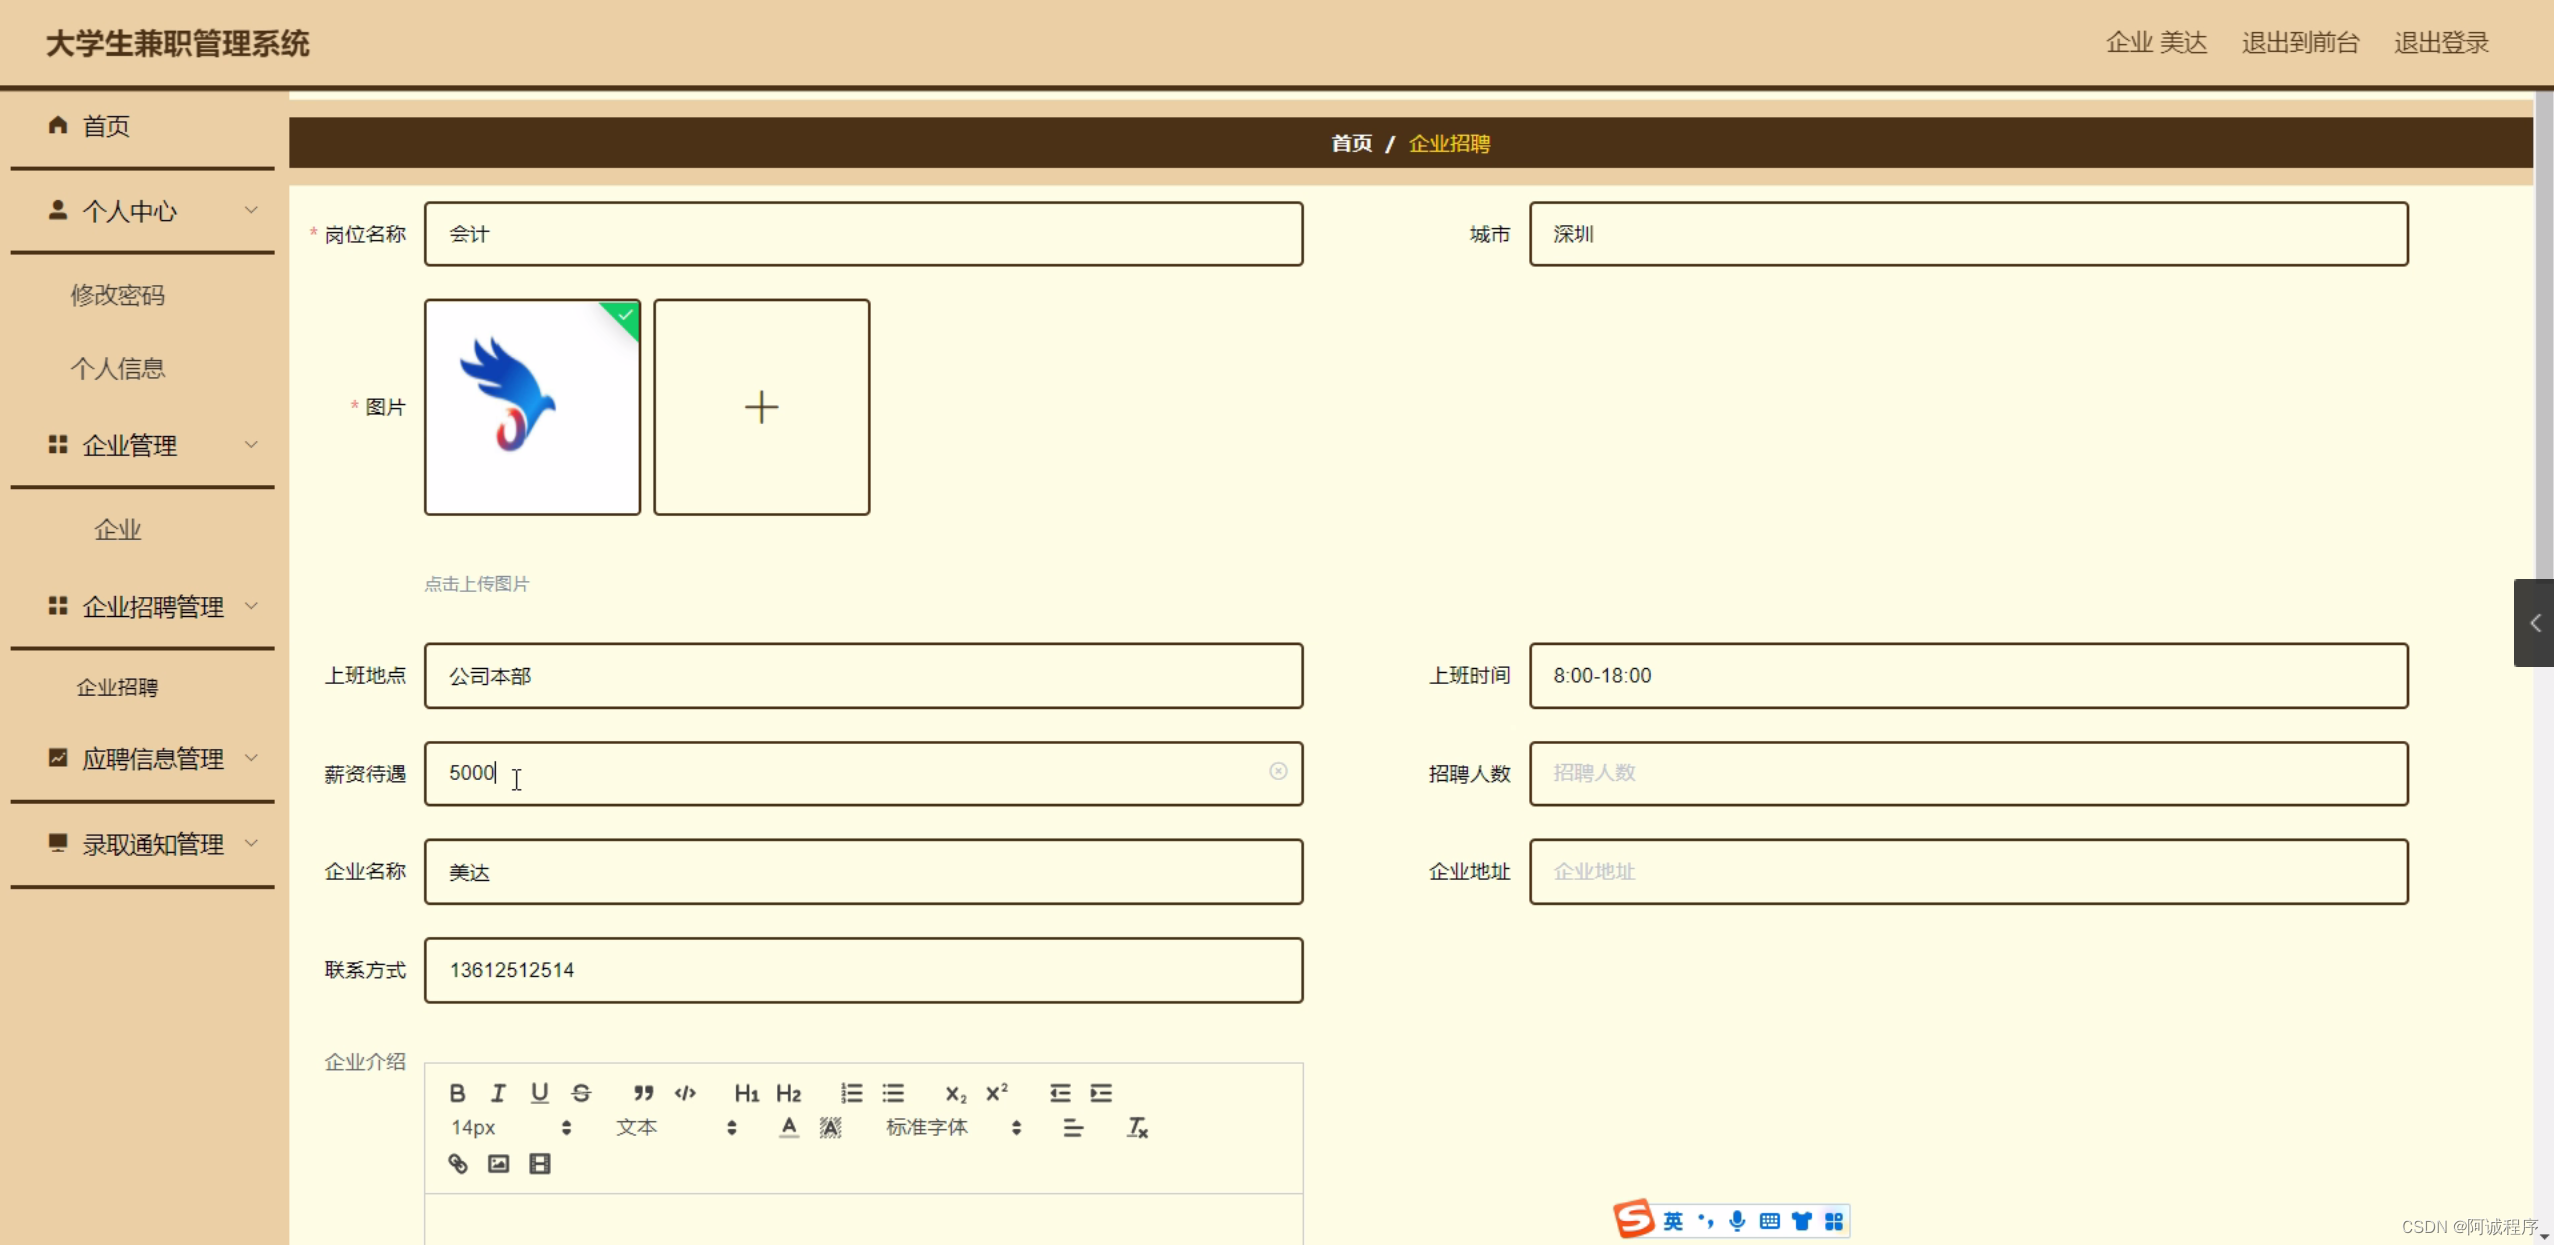Insert an ordered numbered list
Viewport: 2554px width, 1245px height.
(851, 1092)
